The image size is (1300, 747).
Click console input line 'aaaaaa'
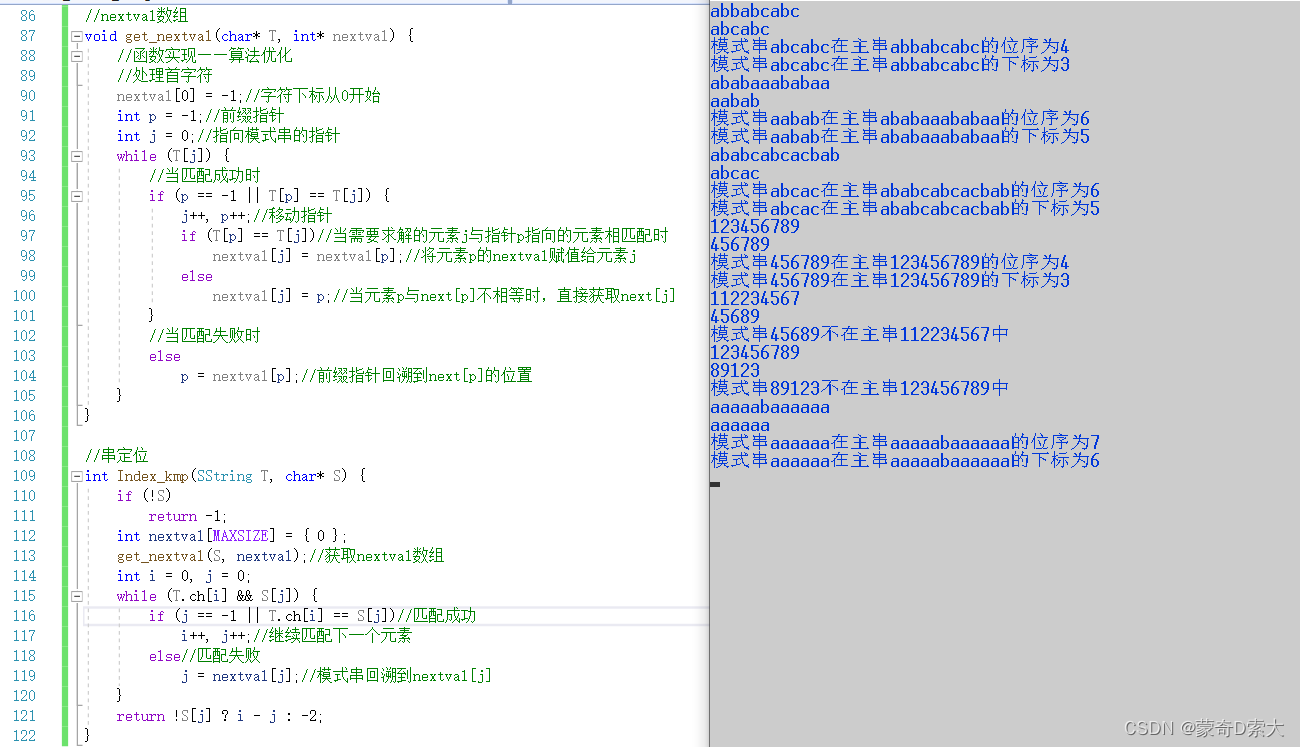(x=740, y=425)
